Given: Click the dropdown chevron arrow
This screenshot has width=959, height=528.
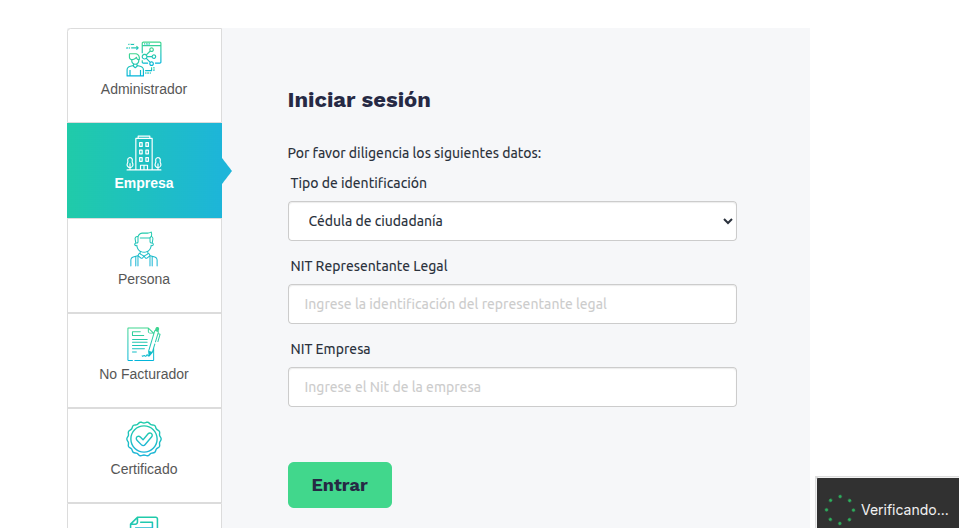Looking at the screenshot, I should click(x=727, y=221).
